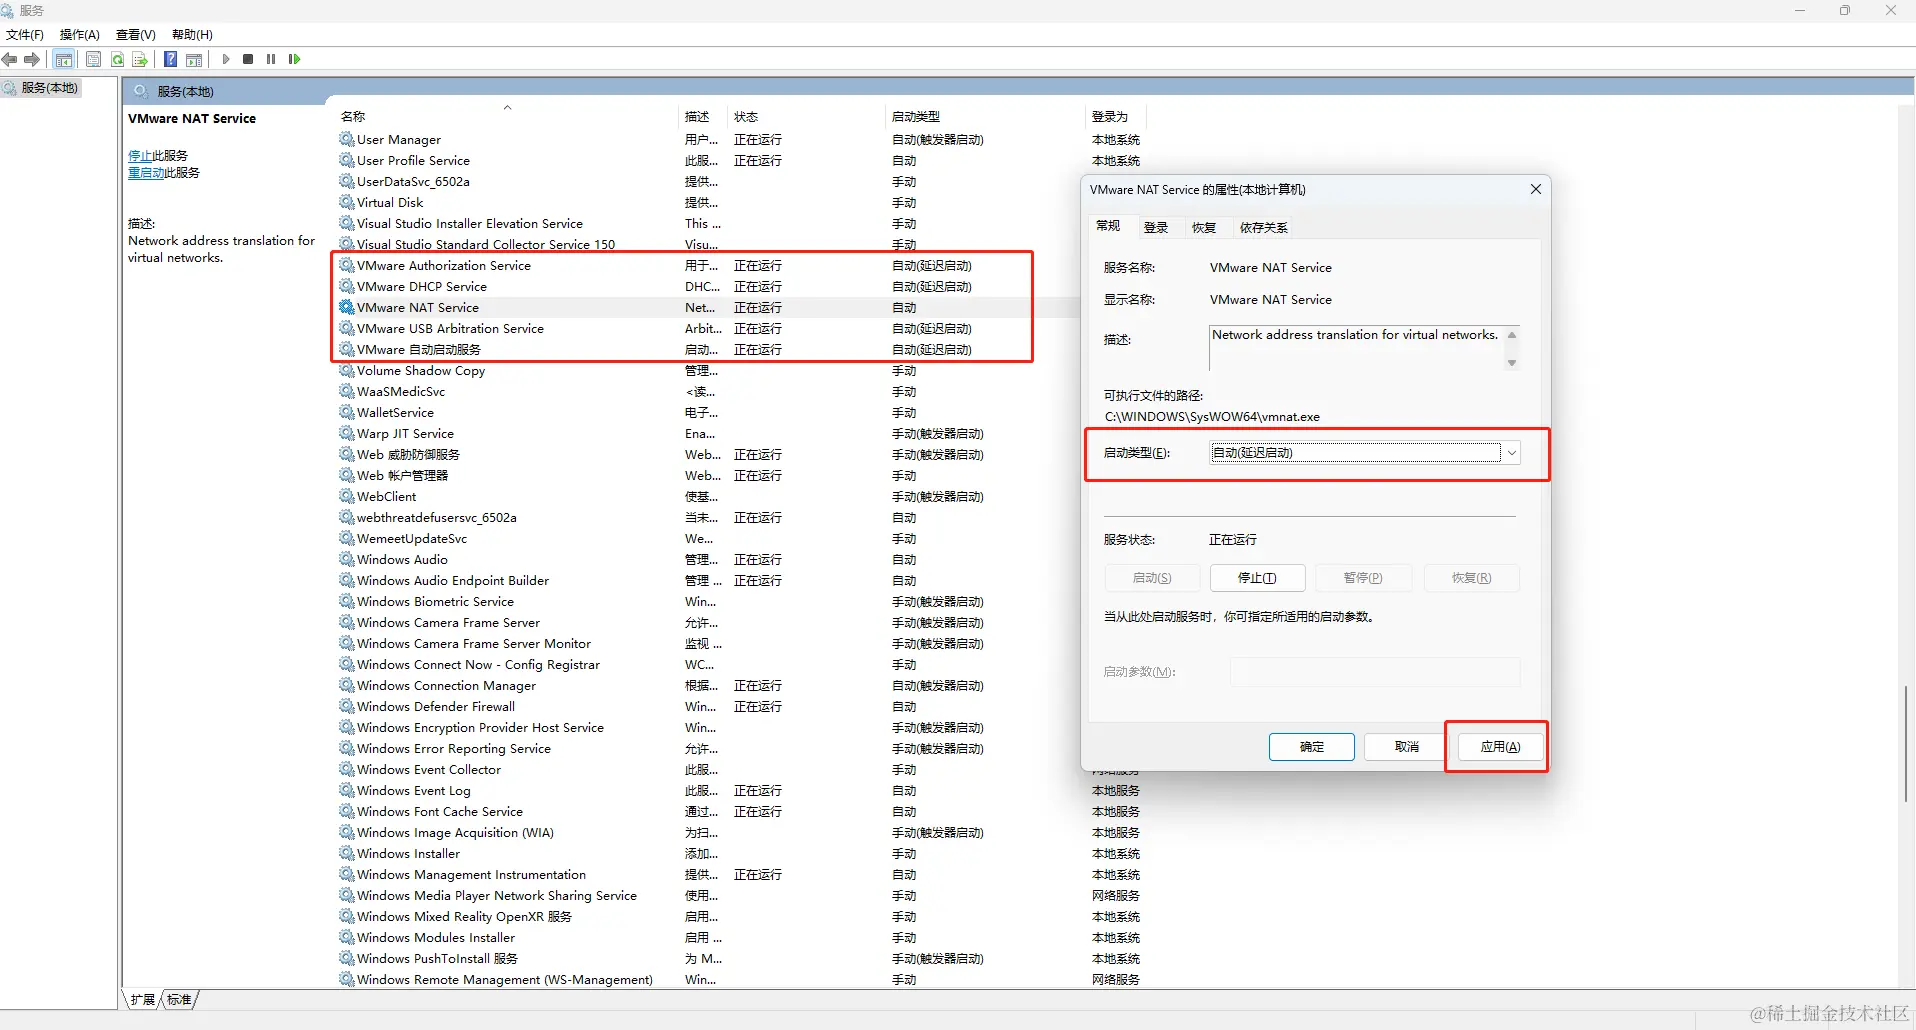Switch to the 扩展 view tab at bottom

[143, 999]
